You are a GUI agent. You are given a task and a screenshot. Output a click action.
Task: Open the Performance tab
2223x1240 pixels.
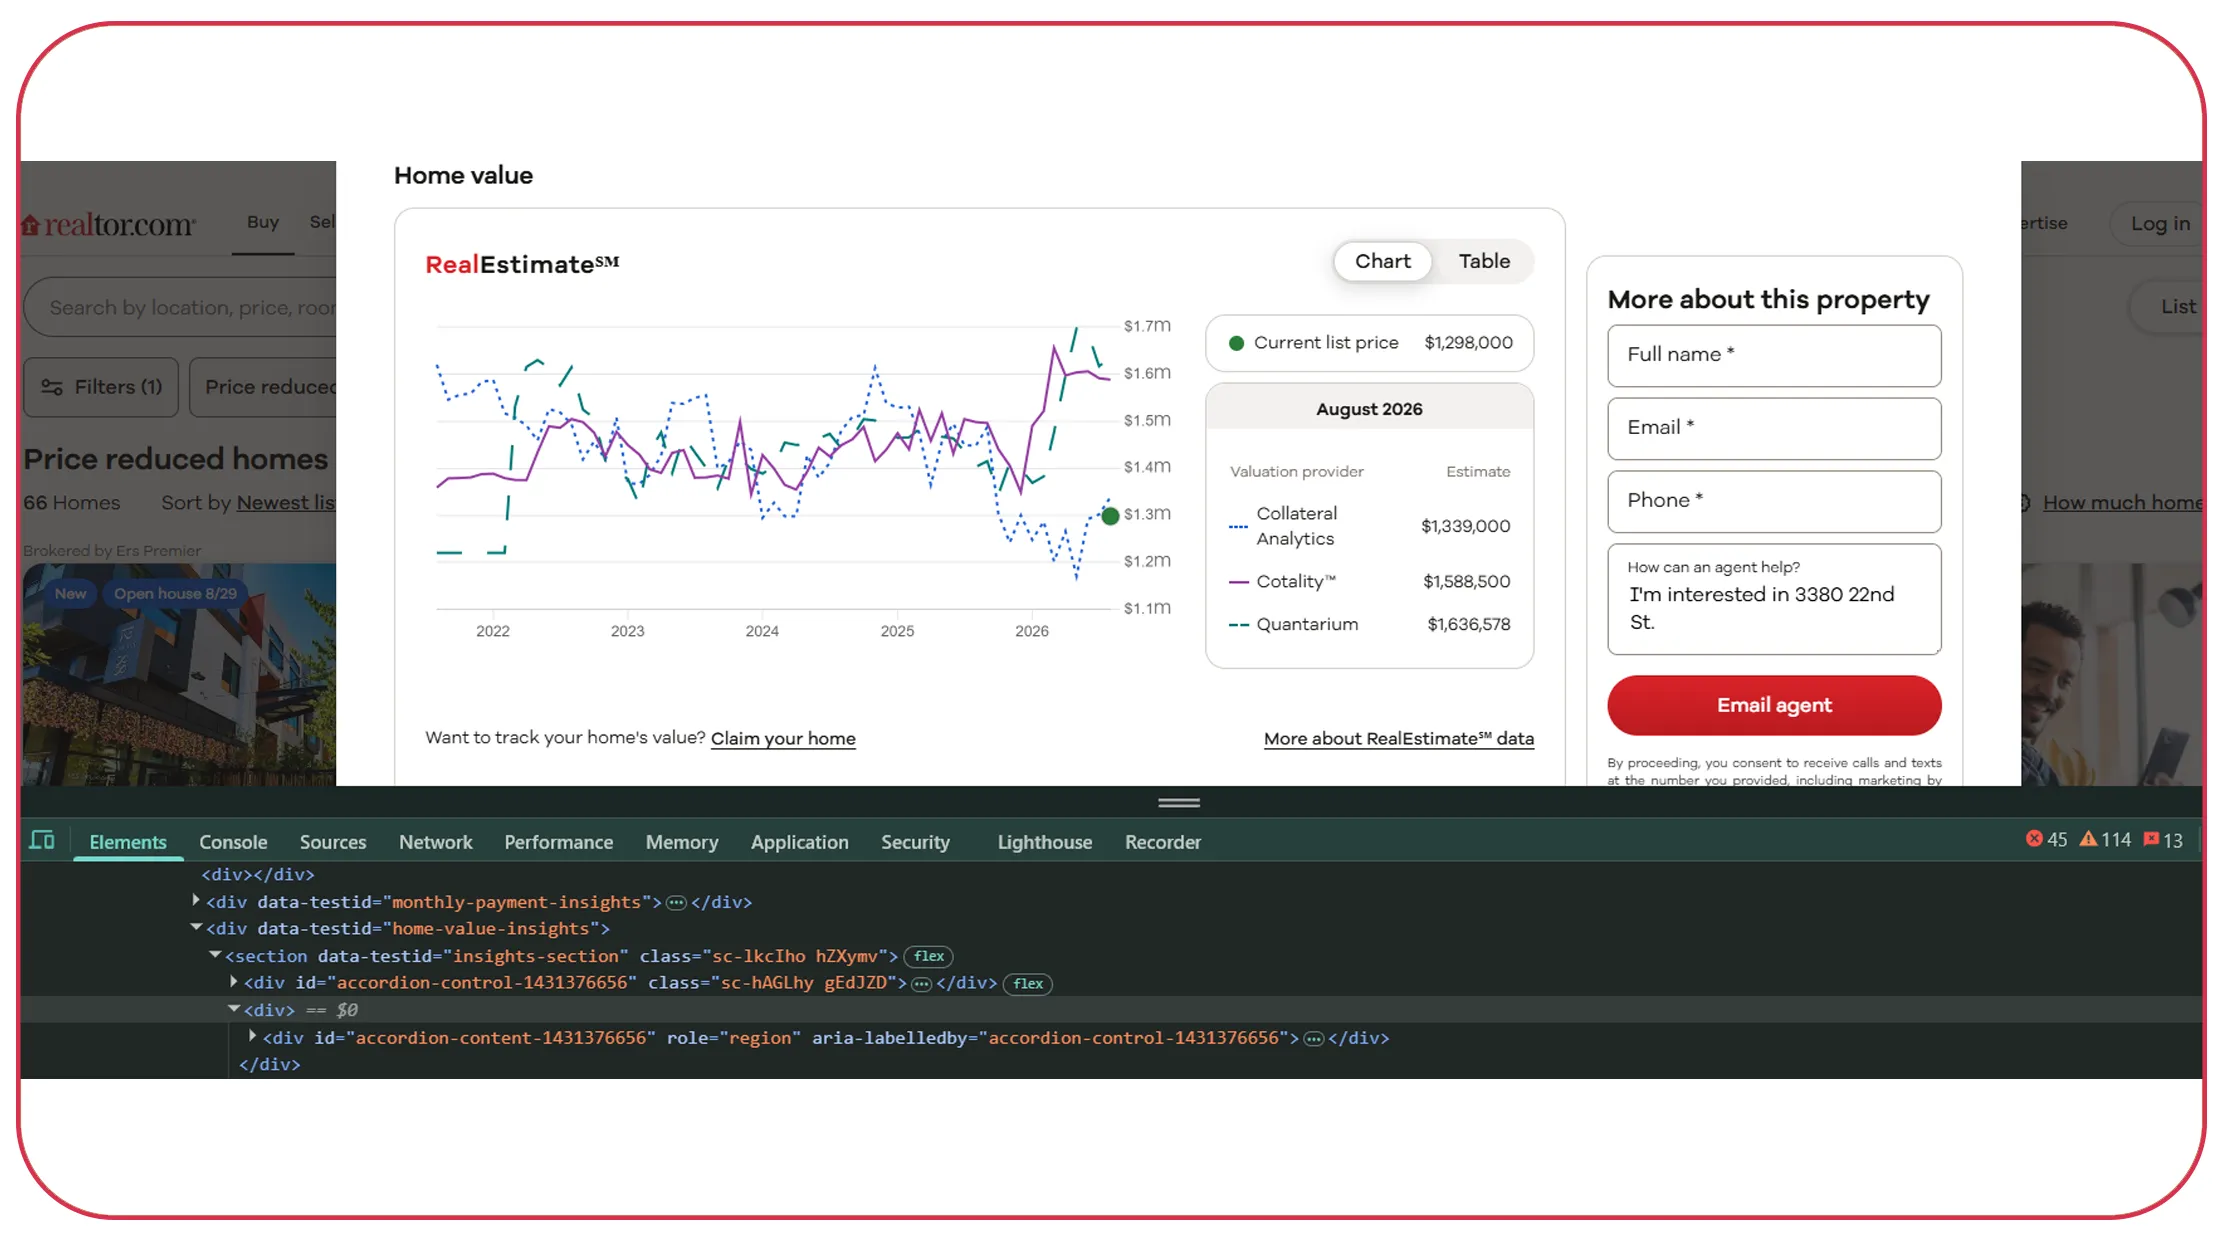pyautogui.click(x=558, y=842)
